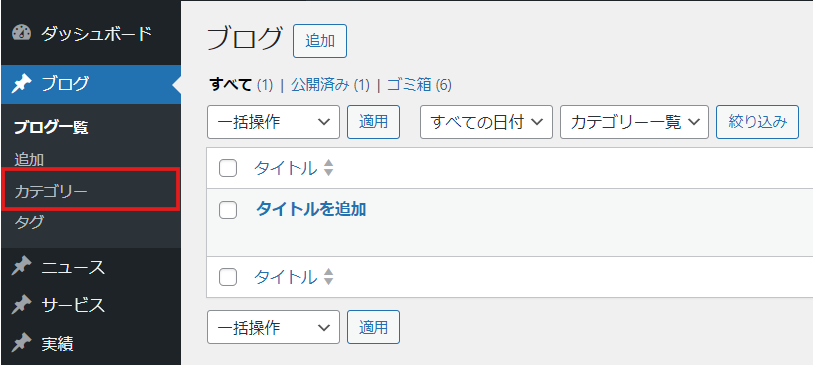
Task: Click the pin icon beside ニュース
Action: click(x=21, y=267)
